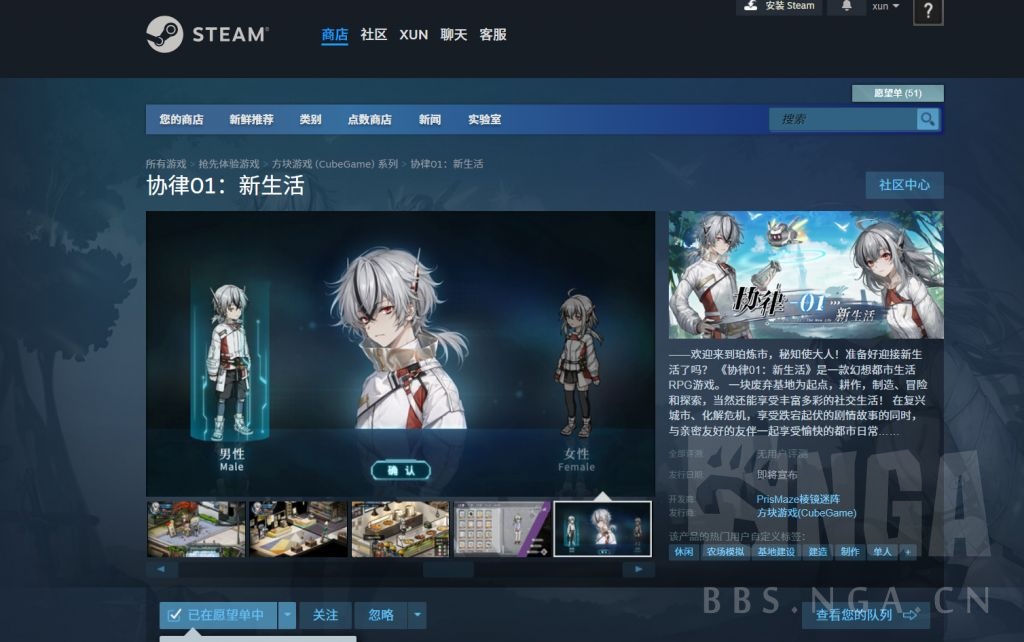Open the 聊天 menu item
The image size is (1024, 642).
pos(453,35)
